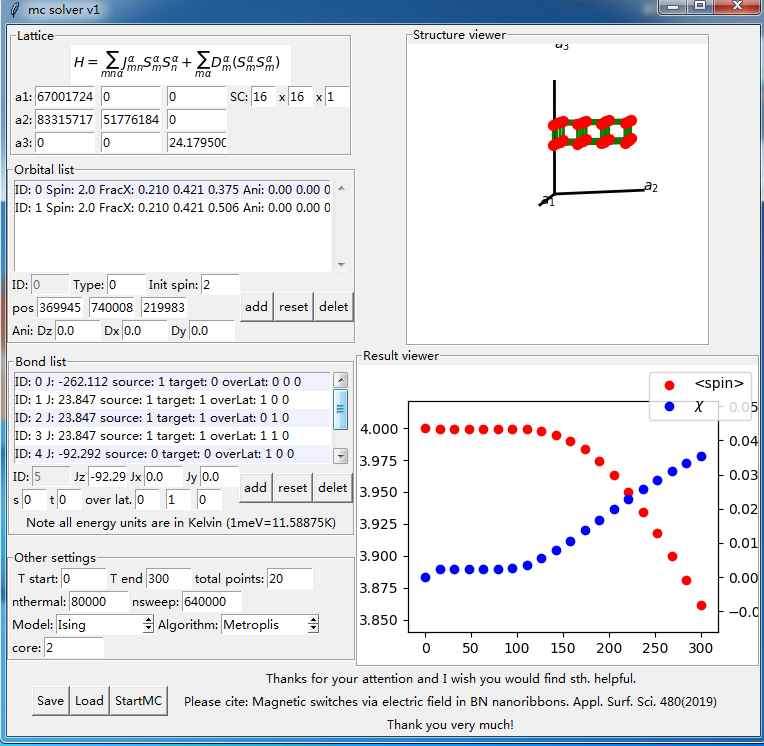Click the Load button
The height and width of the screenshot is (746, 764).
pos(89,700)
